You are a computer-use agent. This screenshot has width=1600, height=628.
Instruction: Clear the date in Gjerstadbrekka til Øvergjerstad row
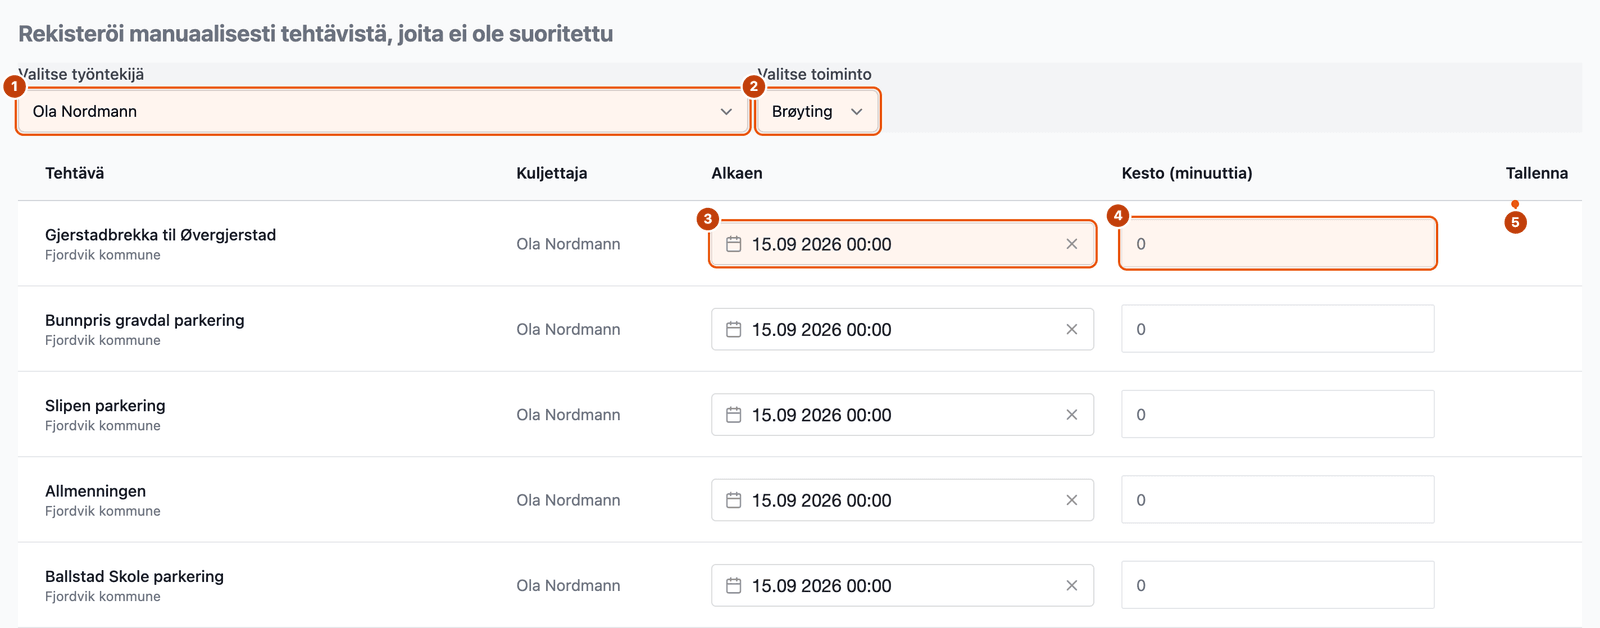point(1071,244)
